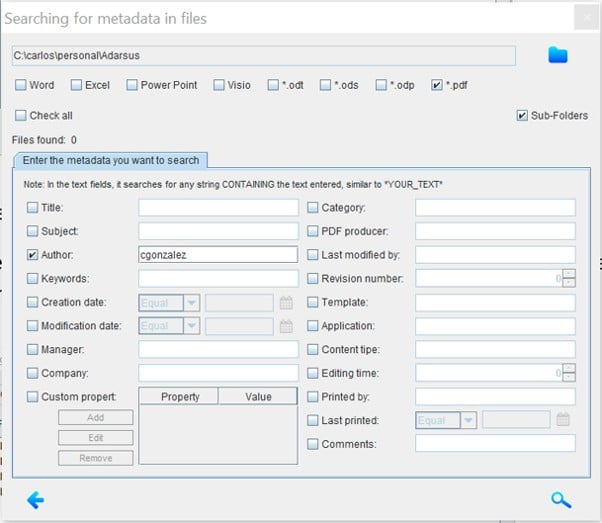602x523 pixels.
Task: Expand the Modification date comparison dropdown
Action: coord(191,326)
